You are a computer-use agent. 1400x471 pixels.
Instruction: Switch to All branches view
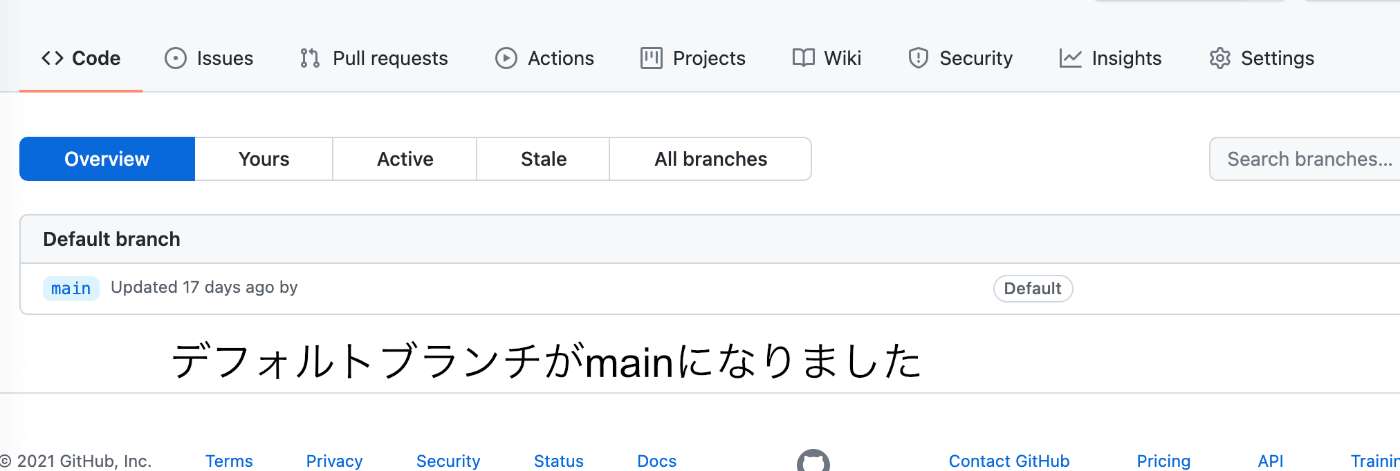pyautogui.click(x=711, y=159)
